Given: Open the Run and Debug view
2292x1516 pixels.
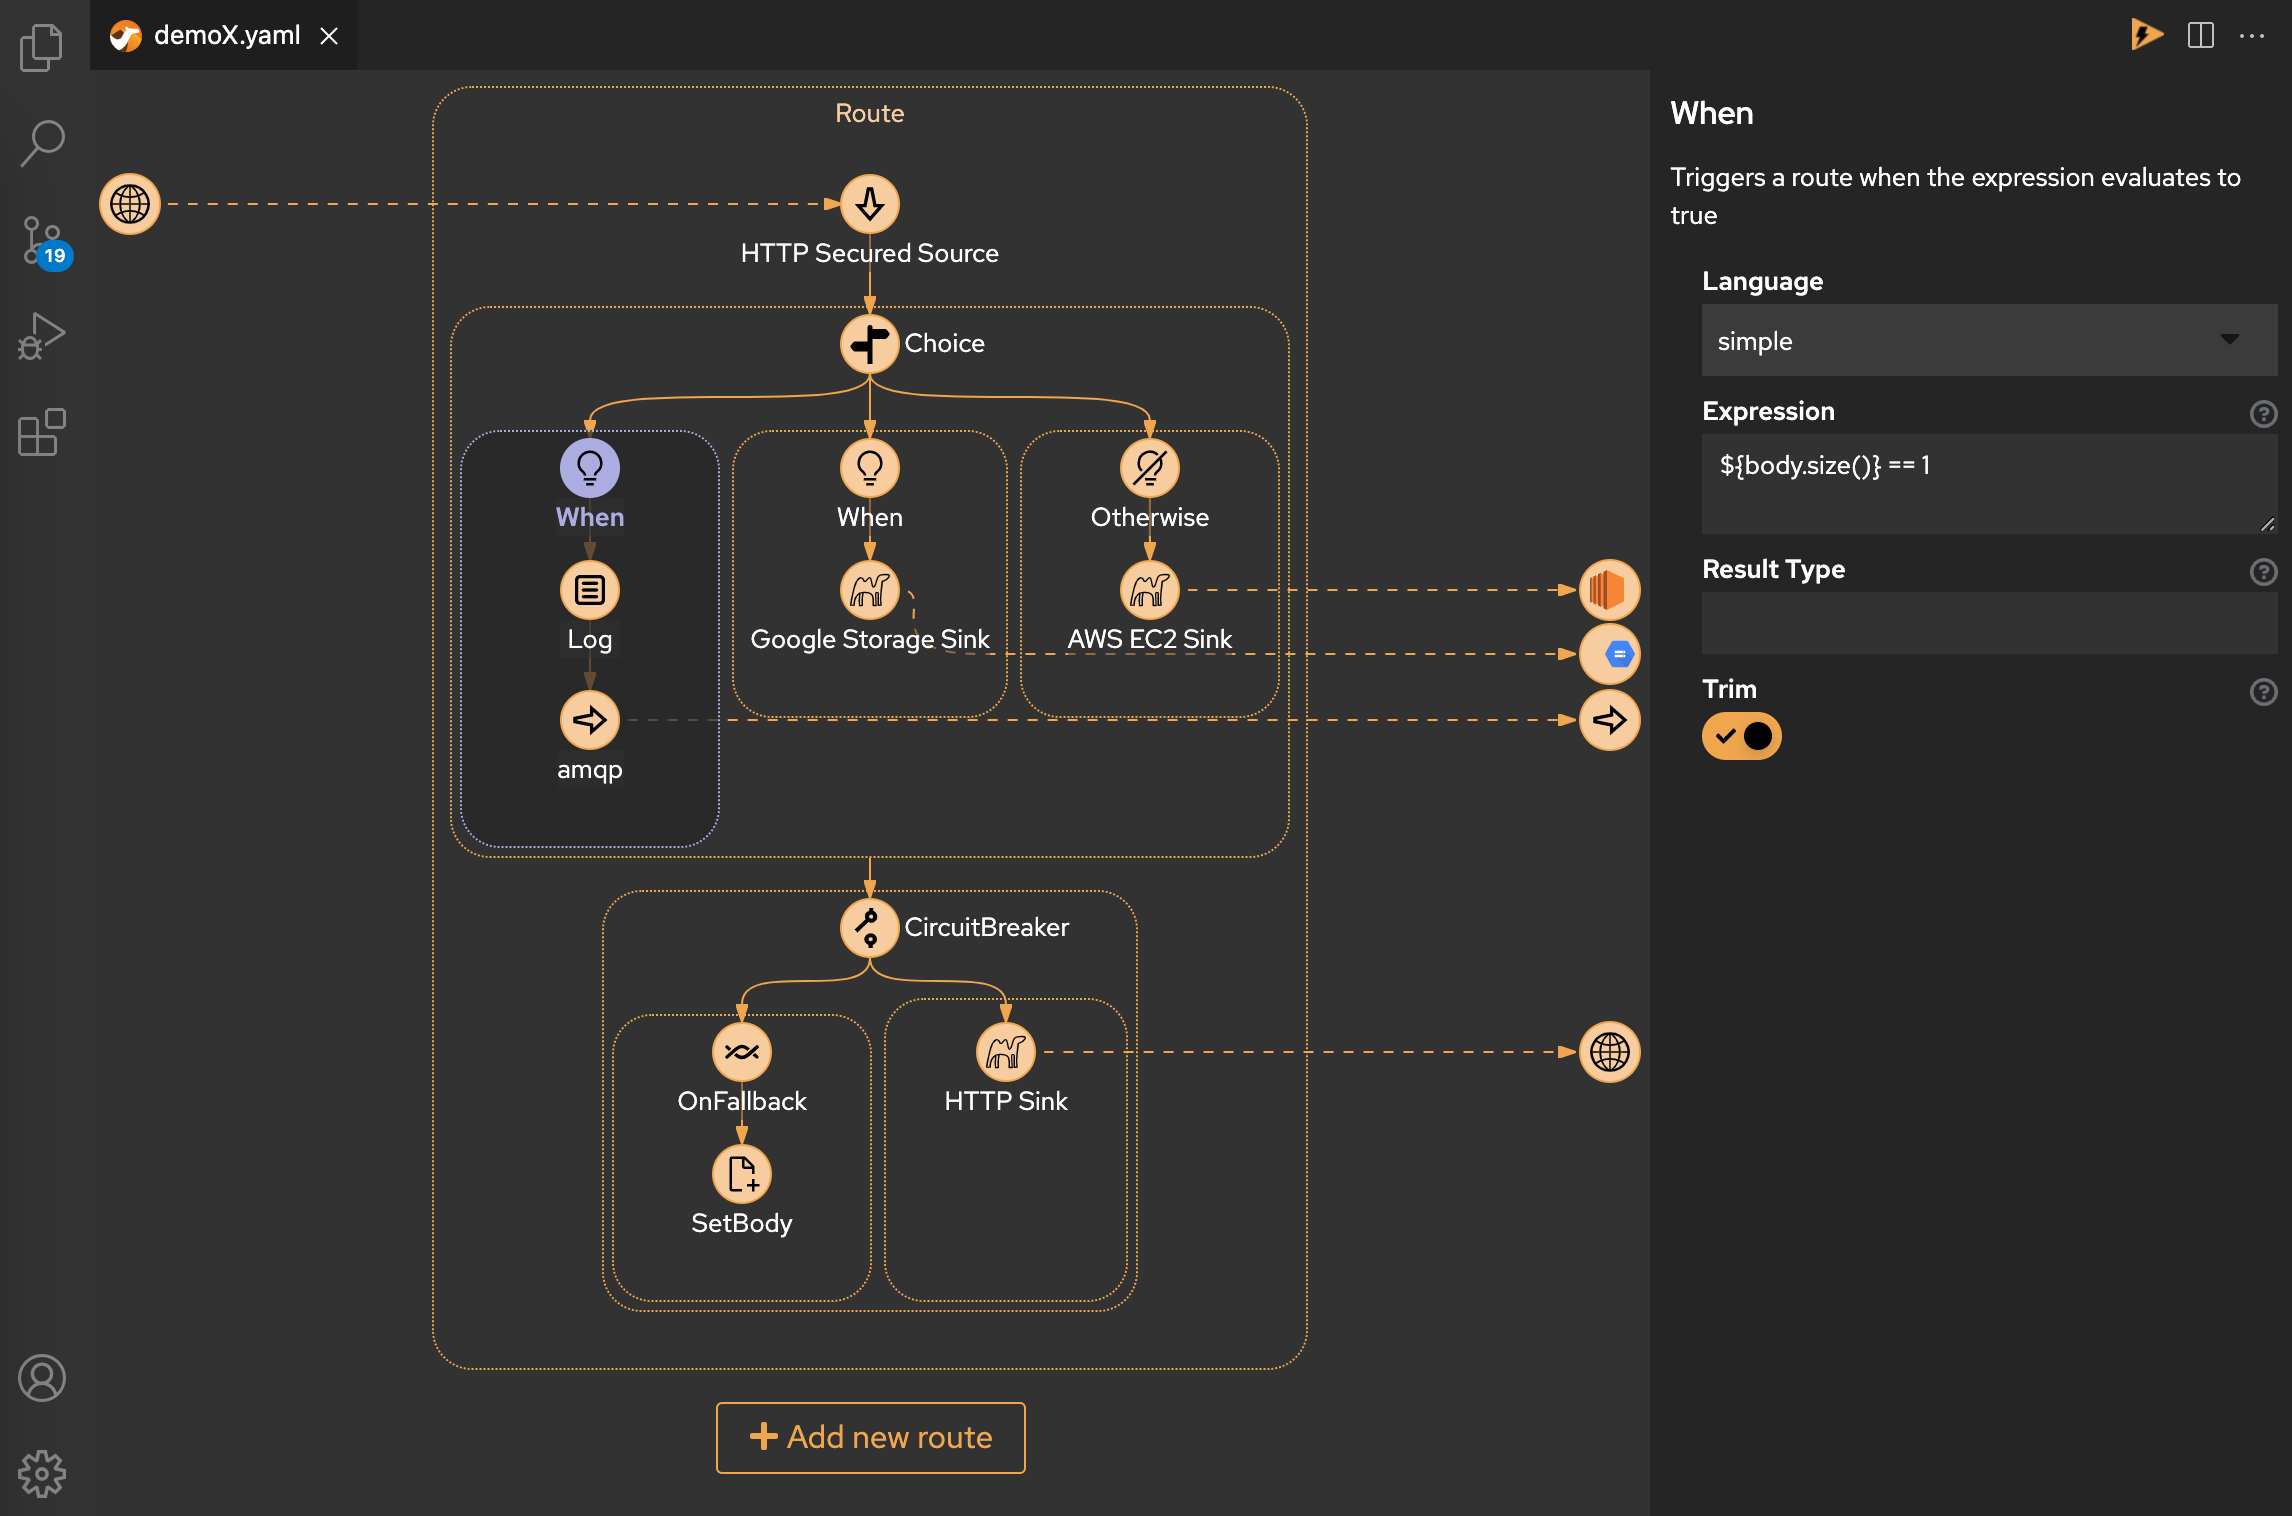Looking at the screenshot, I should coord(41,336).
